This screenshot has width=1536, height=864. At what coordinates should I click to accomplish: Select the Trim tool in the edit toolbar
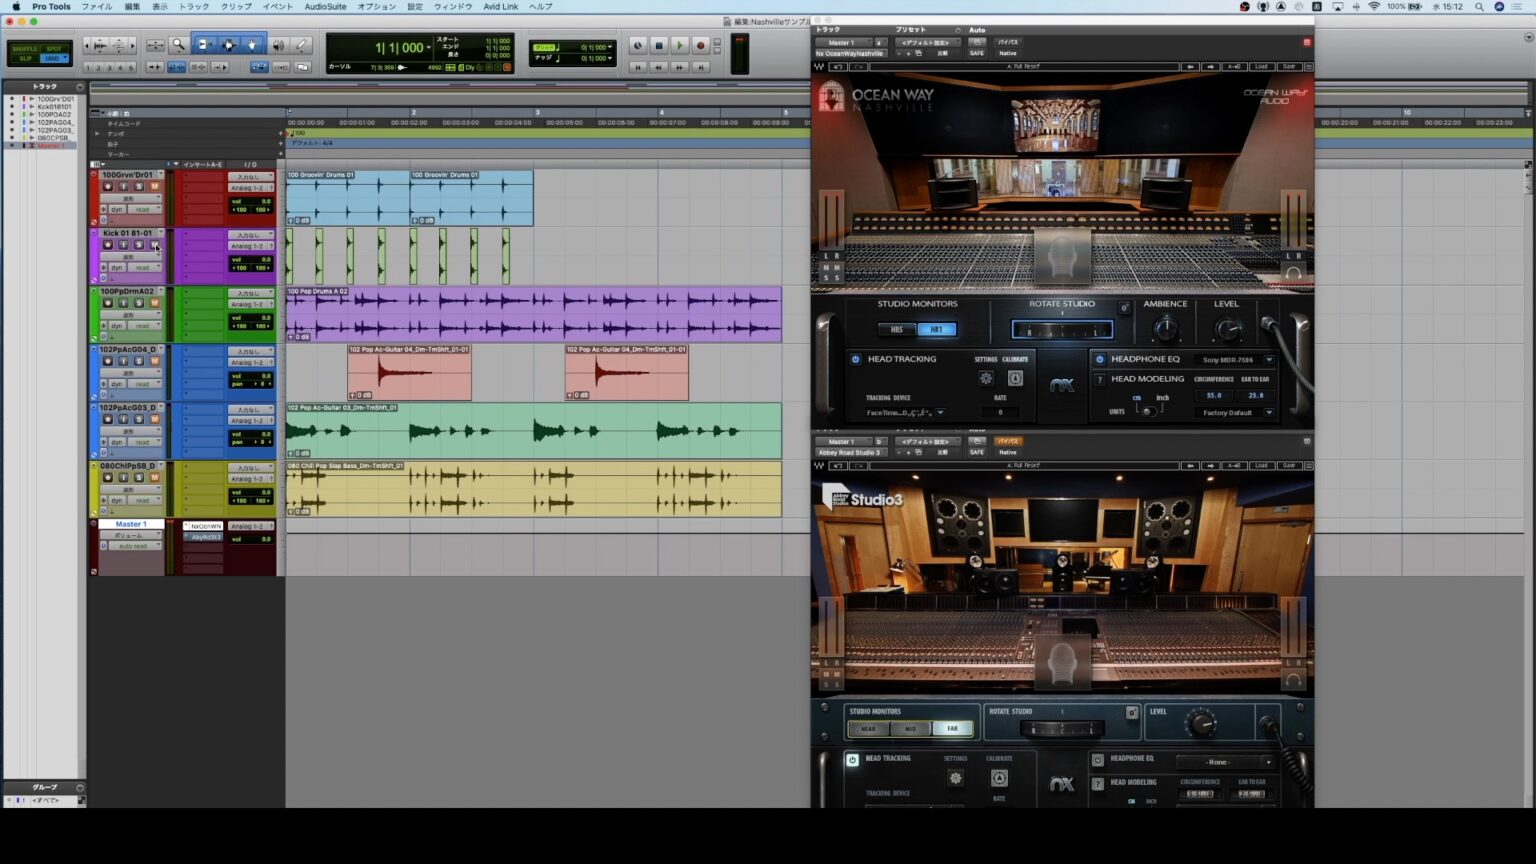pyautogui.click(x=204, y=45)
